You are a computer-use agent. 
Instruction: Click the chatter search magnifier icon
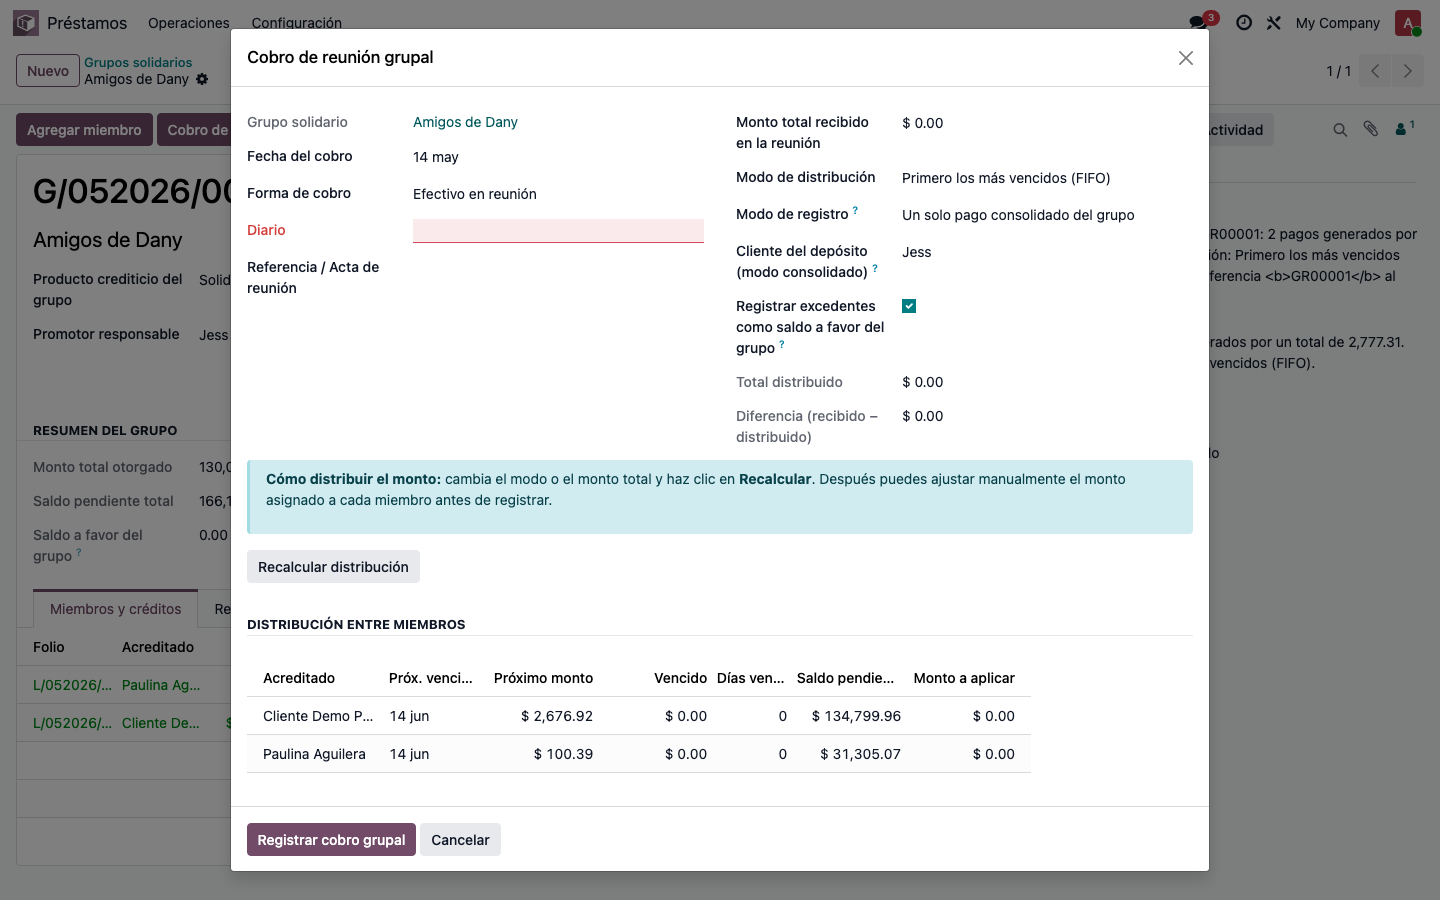pyautogui.click(x=1340, y=130)
